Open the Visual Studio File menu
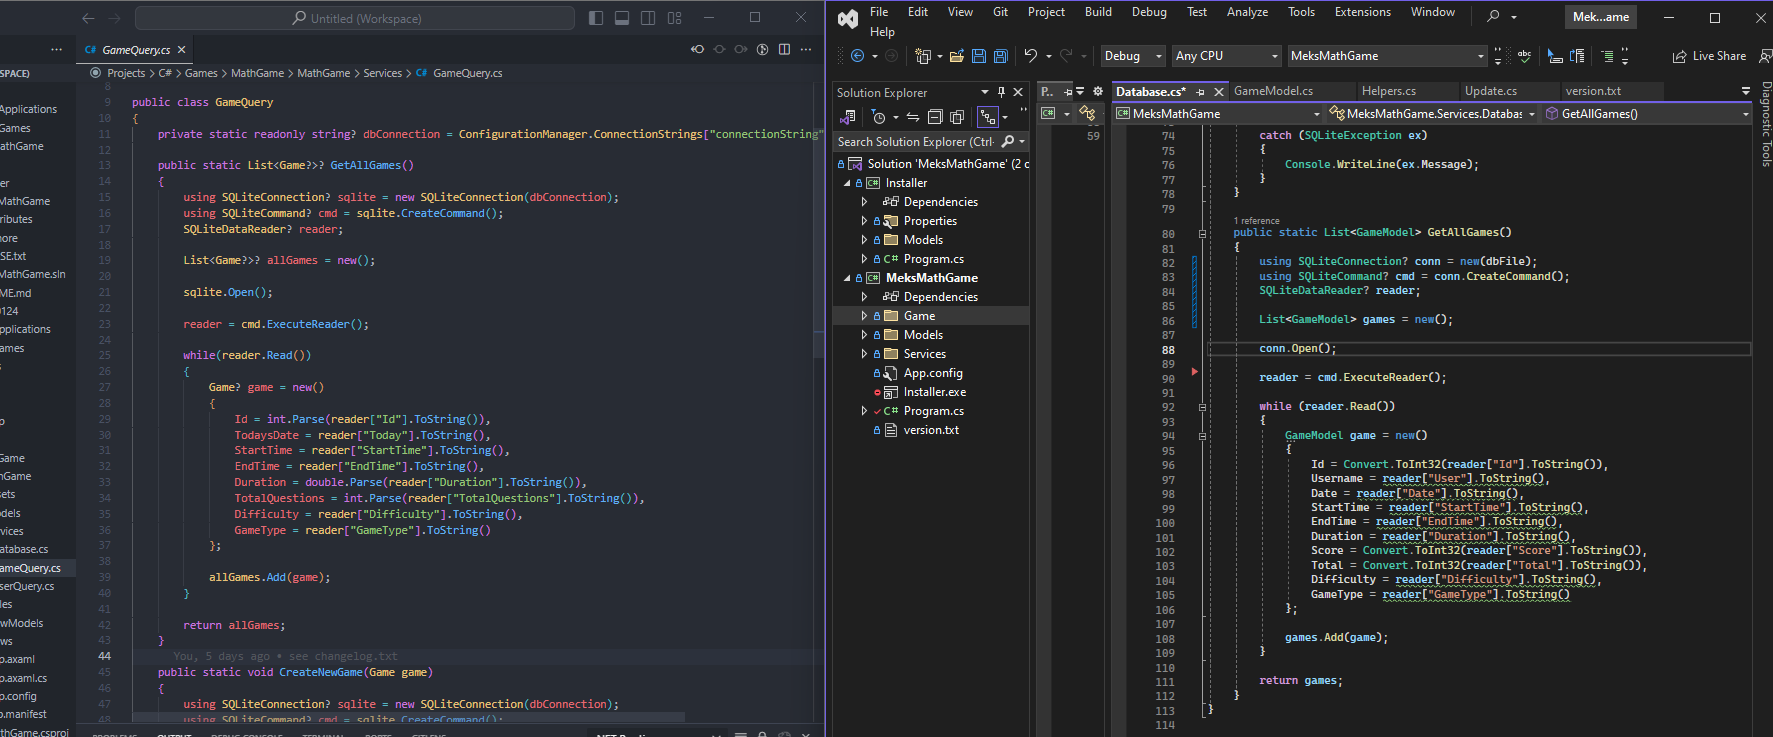The image size is (1773, 737). click(879, 12)
